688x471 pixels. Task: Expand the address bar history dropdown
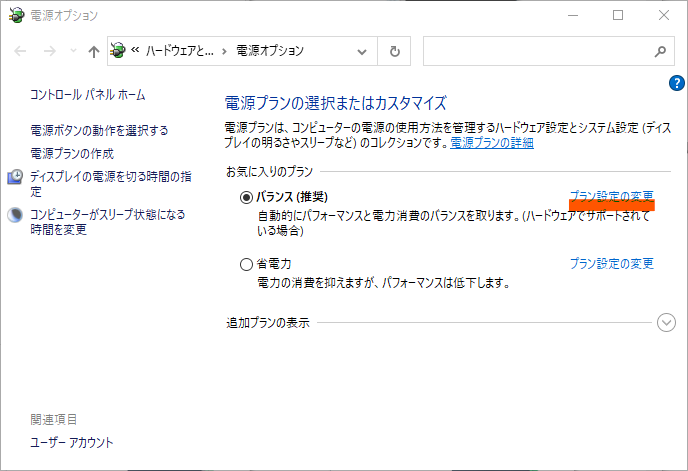pyautogui.click(x=362, y=52)
